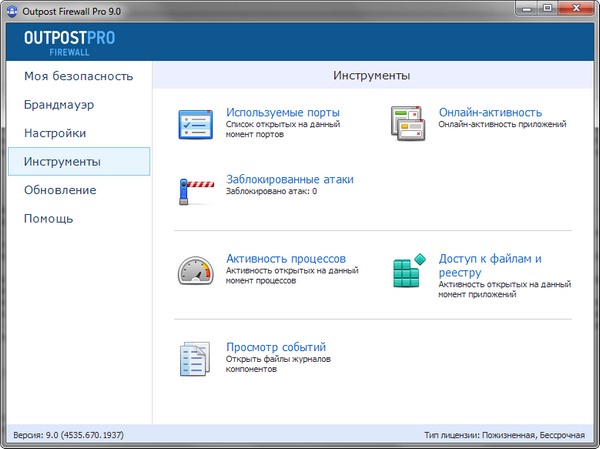Viewport: 600px width, 449px height.
Task: Open the Моя безопасность section
Action: (x=78, y=76)
